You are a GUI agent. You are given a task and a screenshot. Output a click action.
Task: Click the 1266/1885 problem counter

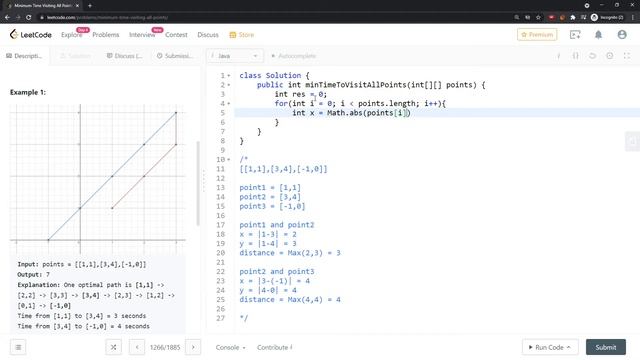point(165,347)
